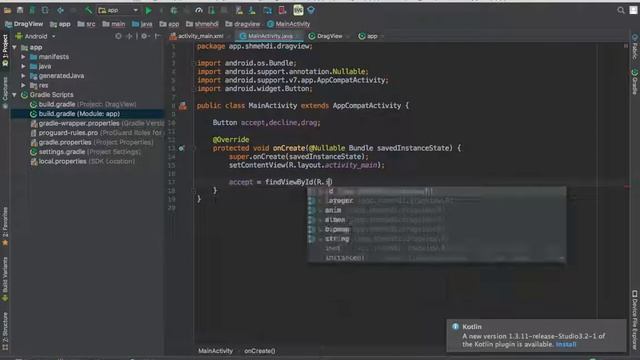Click the main breadcrumb

coord(114,24)
